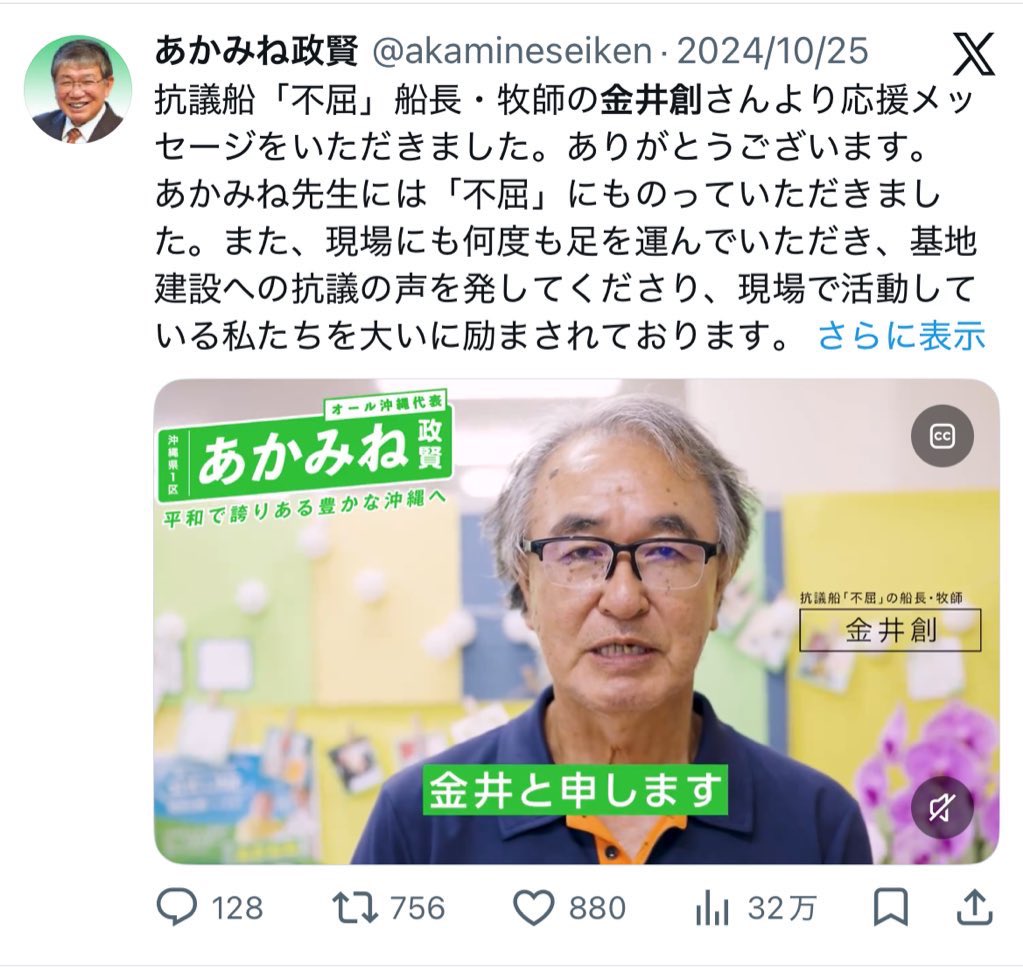Open the reply comment icon
The width and height of the screenshot is (1023, 972).
pos(177,907)
